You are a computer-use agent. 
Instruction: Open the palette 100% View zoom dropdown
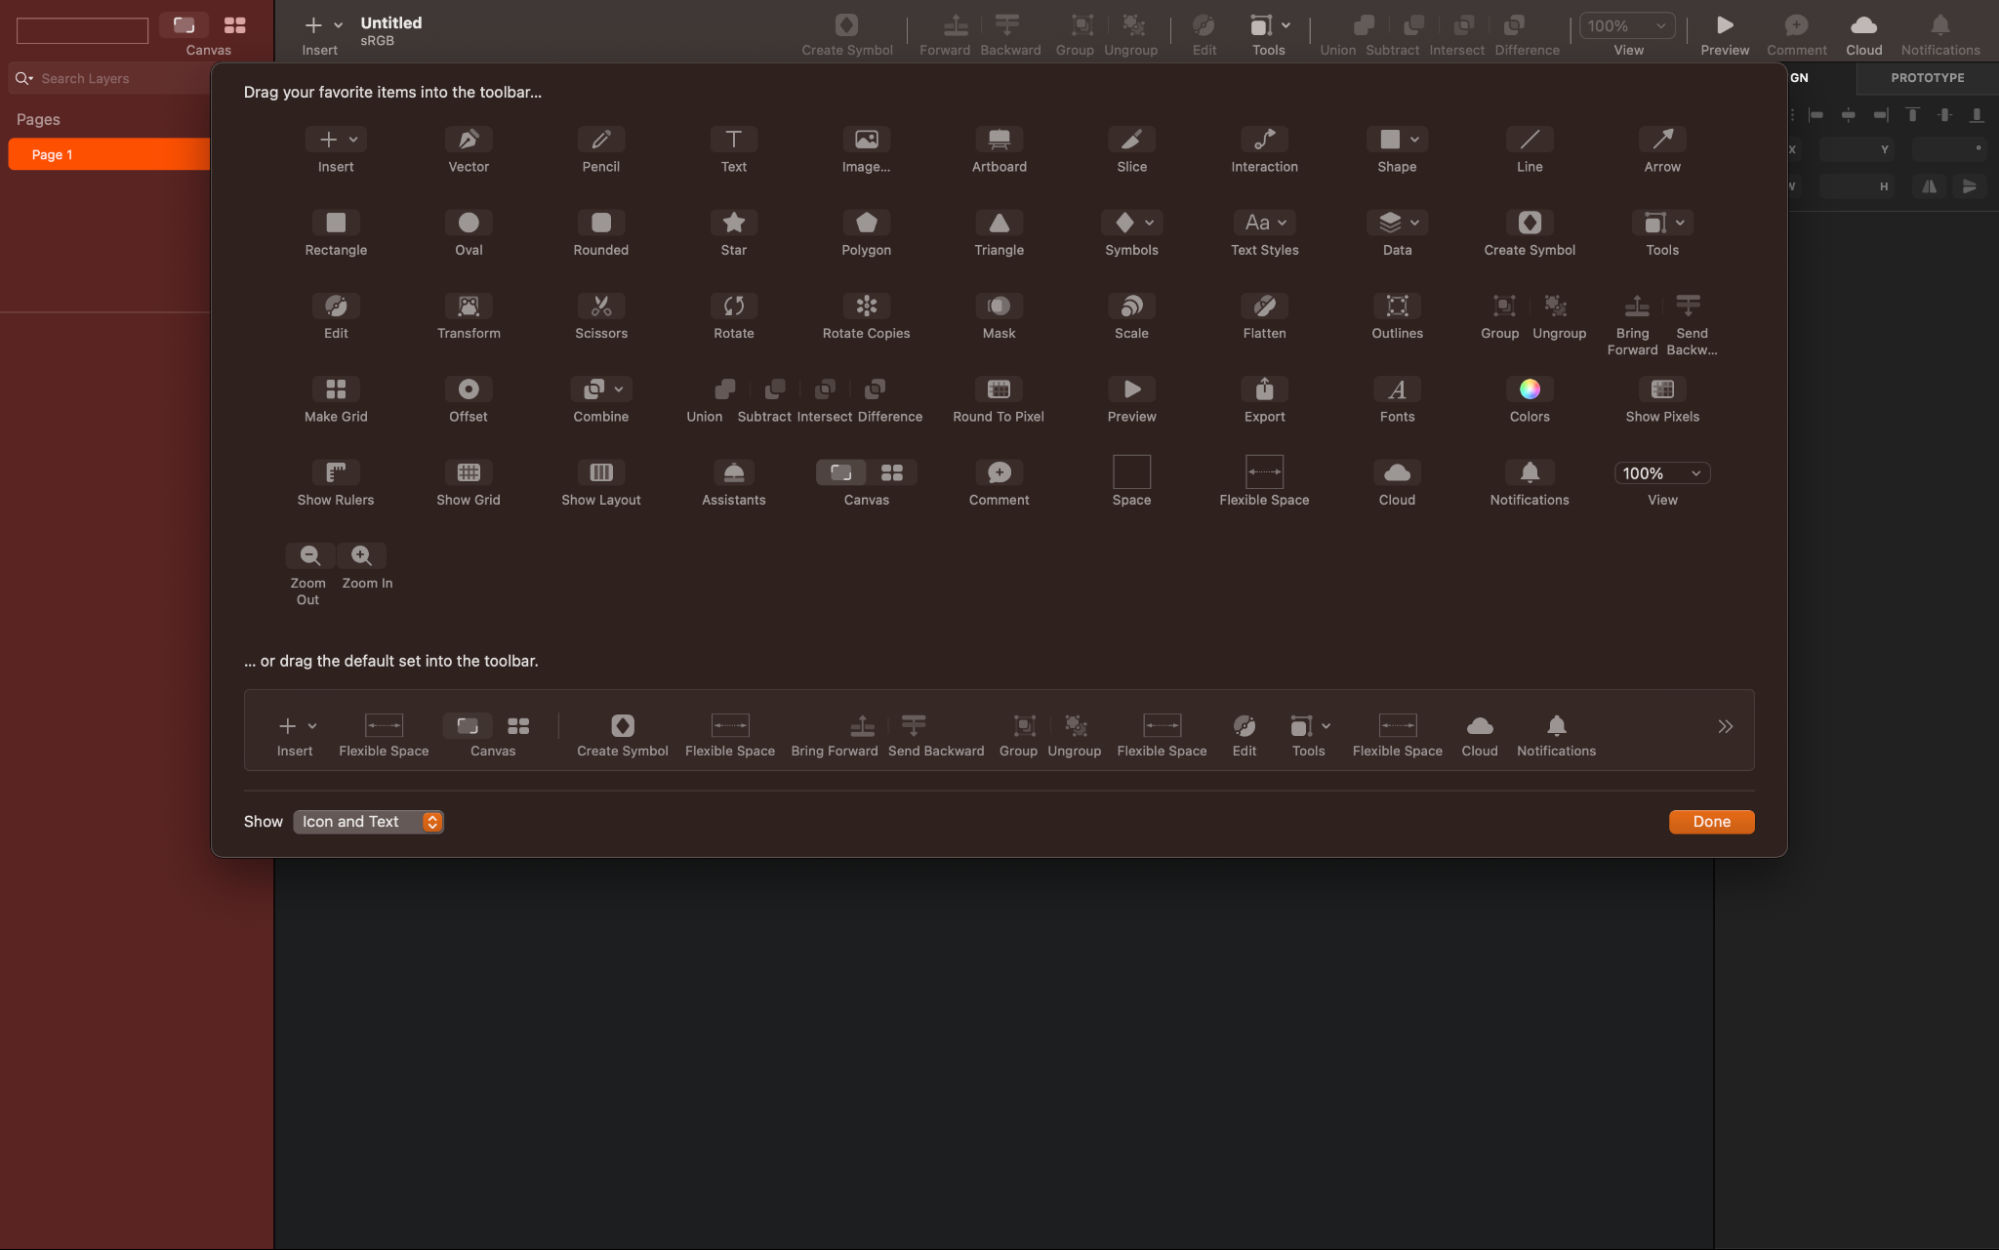click(x=1662, y=473)
